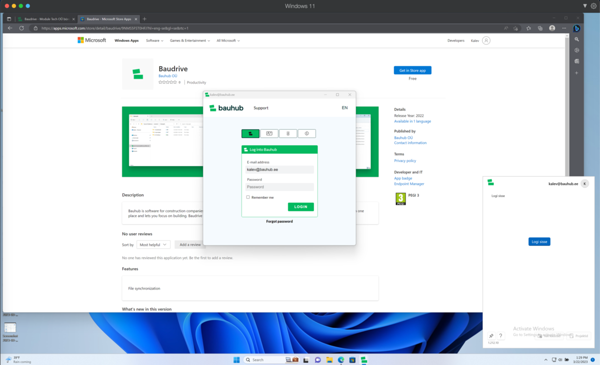Open the Bing icon in the Edge sidebar

point(576,28)
